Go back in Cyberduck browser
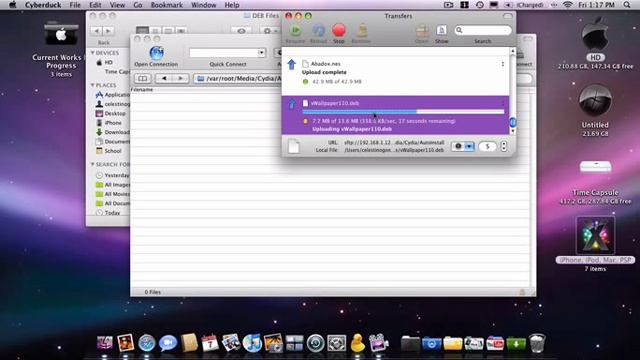The image size is (640, 360). click(x=164, y=78)
